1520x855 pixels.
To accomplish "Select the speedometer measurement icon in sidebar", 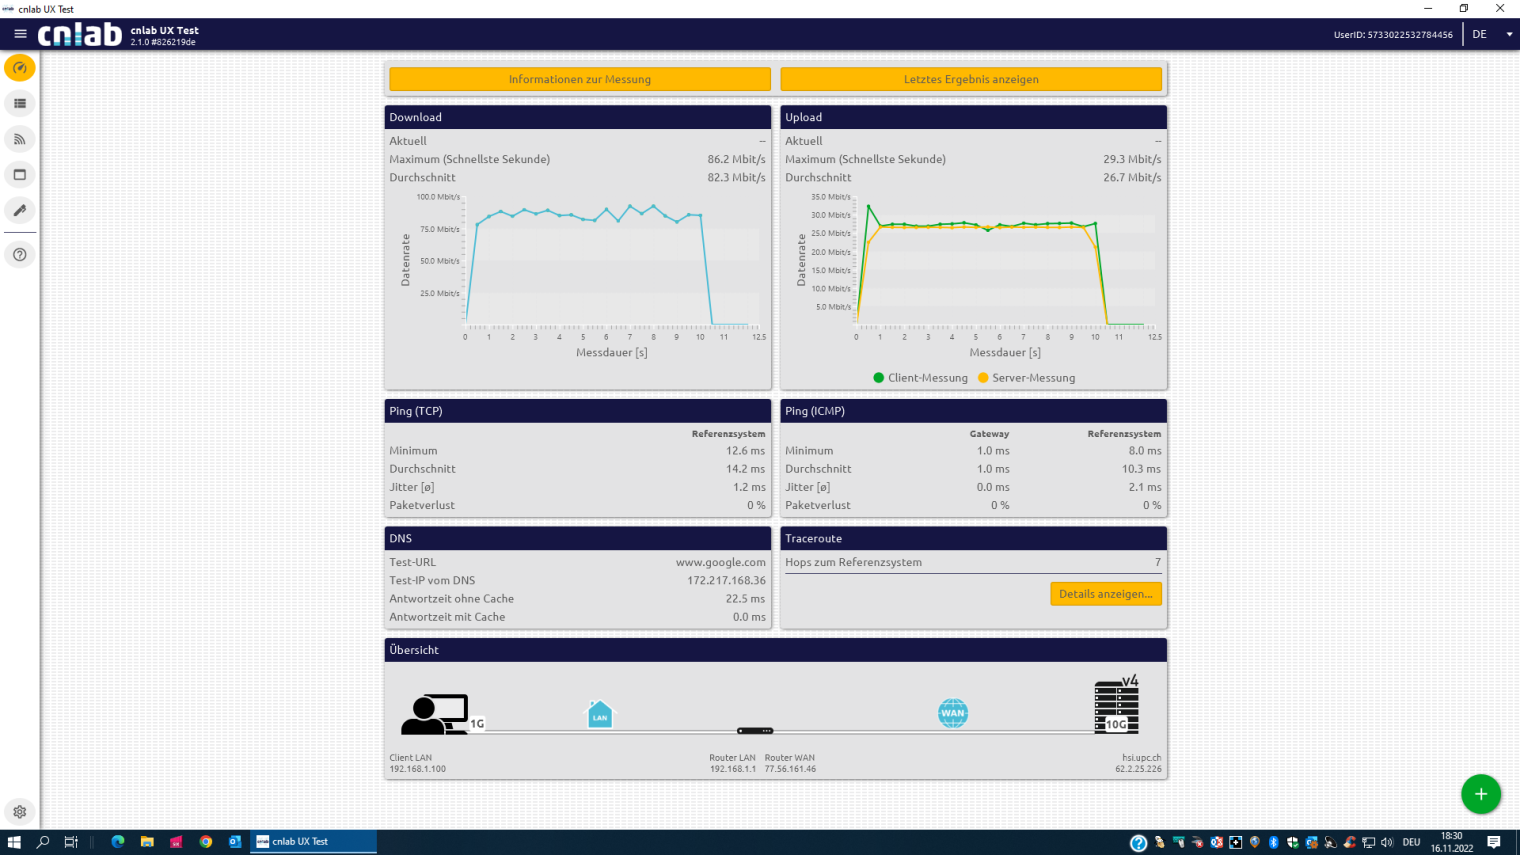I will click(20, 68).
